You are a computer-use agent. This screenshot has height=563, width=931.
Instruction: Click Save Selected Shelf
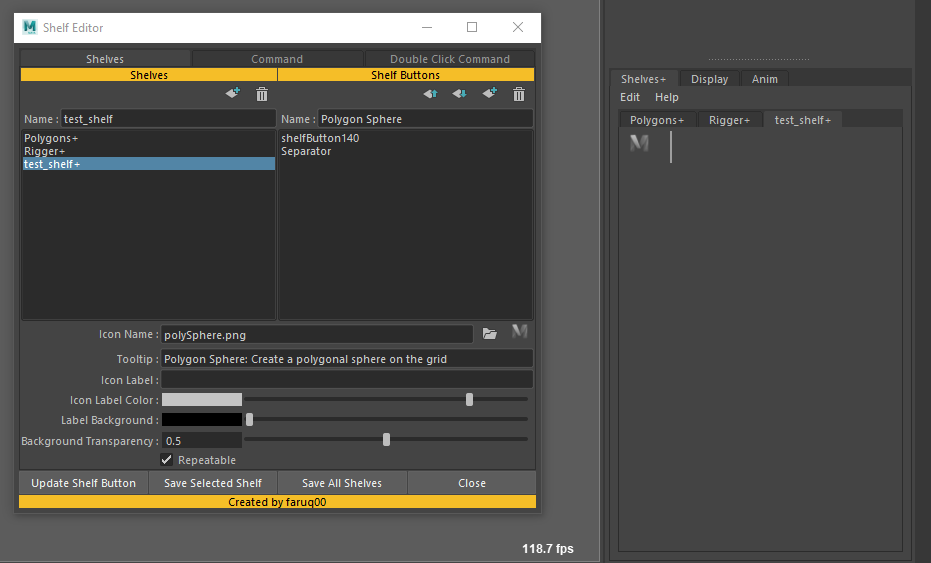[213, 483]
